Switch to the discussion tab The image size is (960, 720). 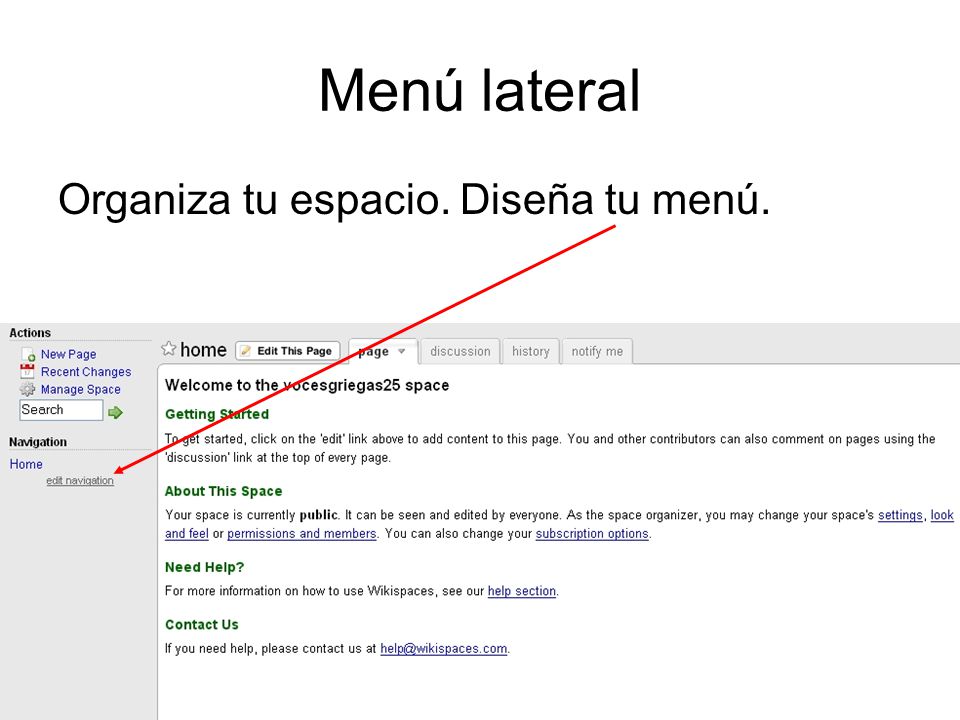(460, 351)
